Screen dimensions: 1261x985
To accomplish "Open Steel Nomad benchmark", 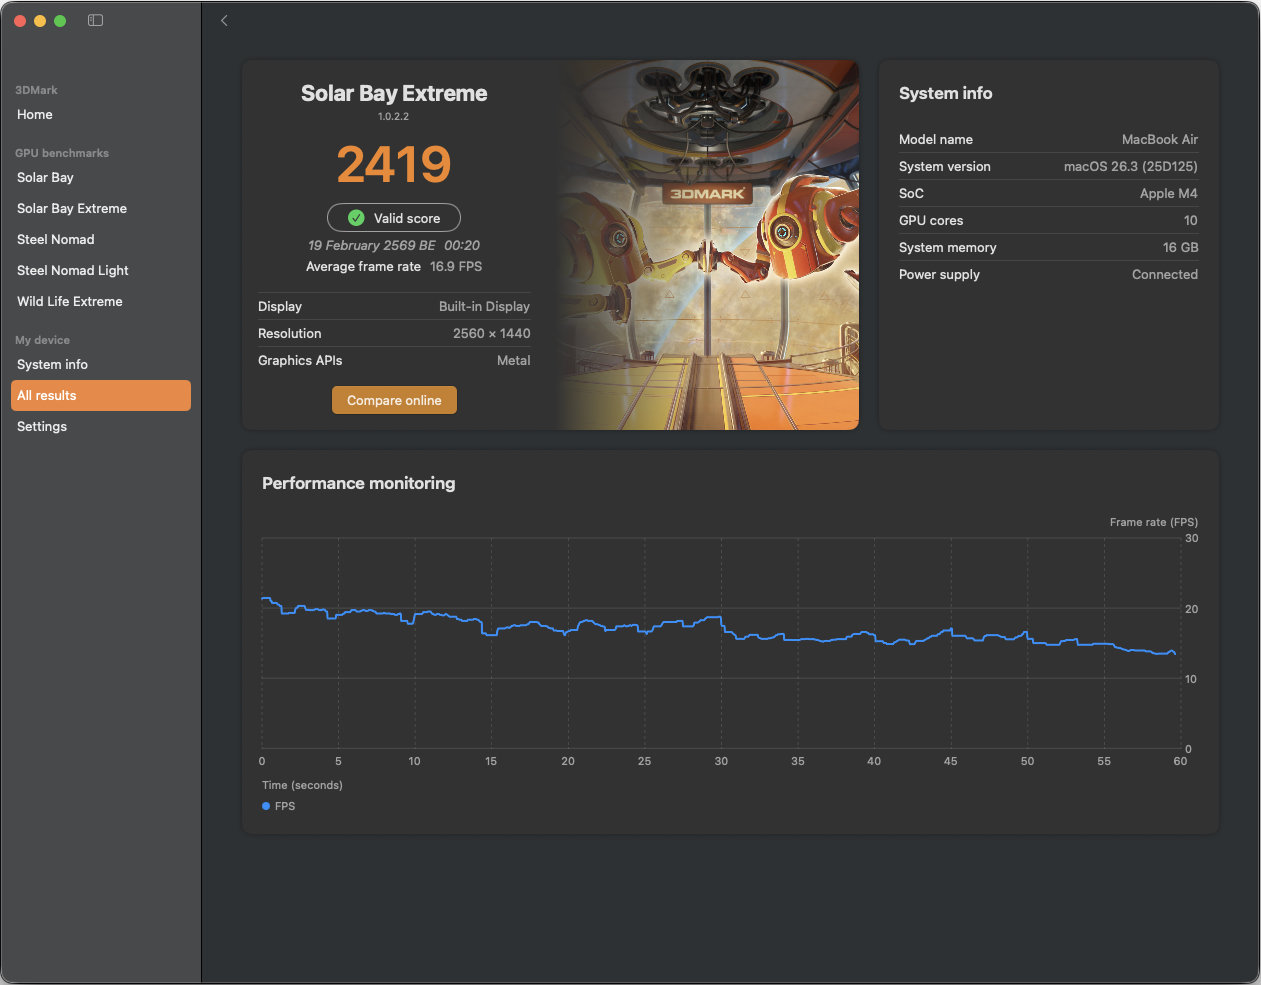I will click(56, 240).
